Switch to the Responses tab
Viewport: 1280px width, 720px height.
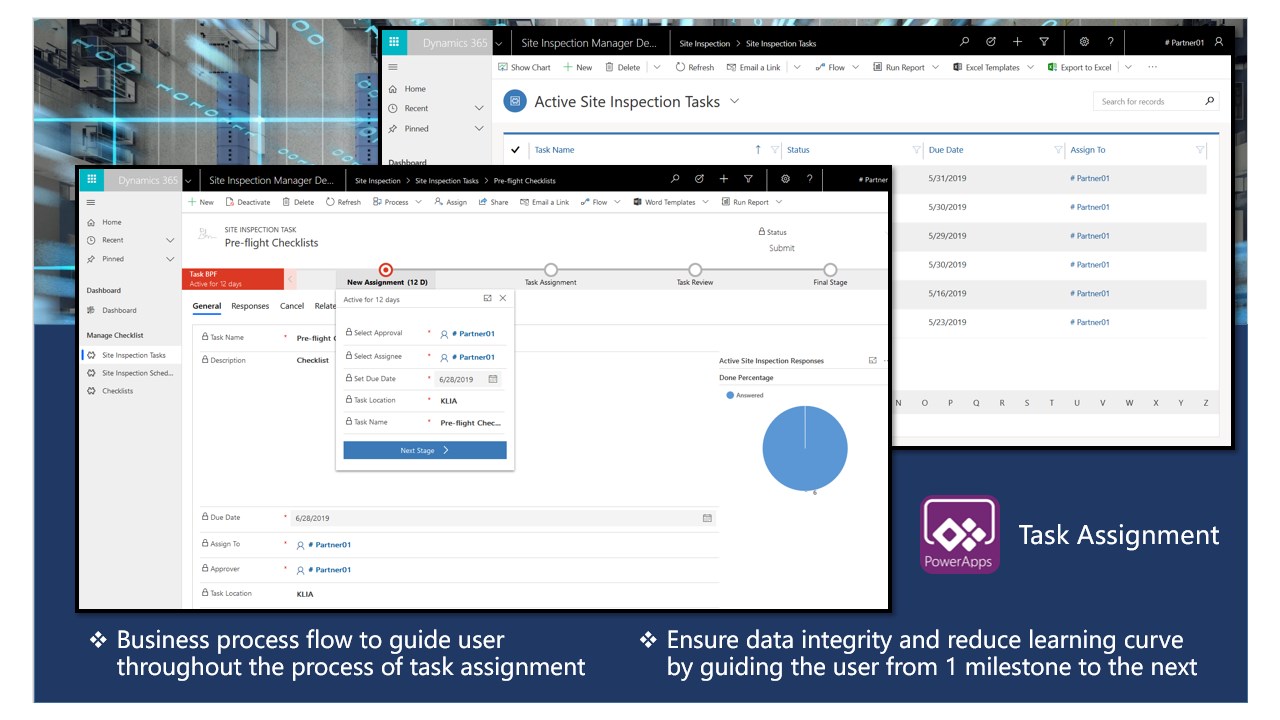[250, 306]
